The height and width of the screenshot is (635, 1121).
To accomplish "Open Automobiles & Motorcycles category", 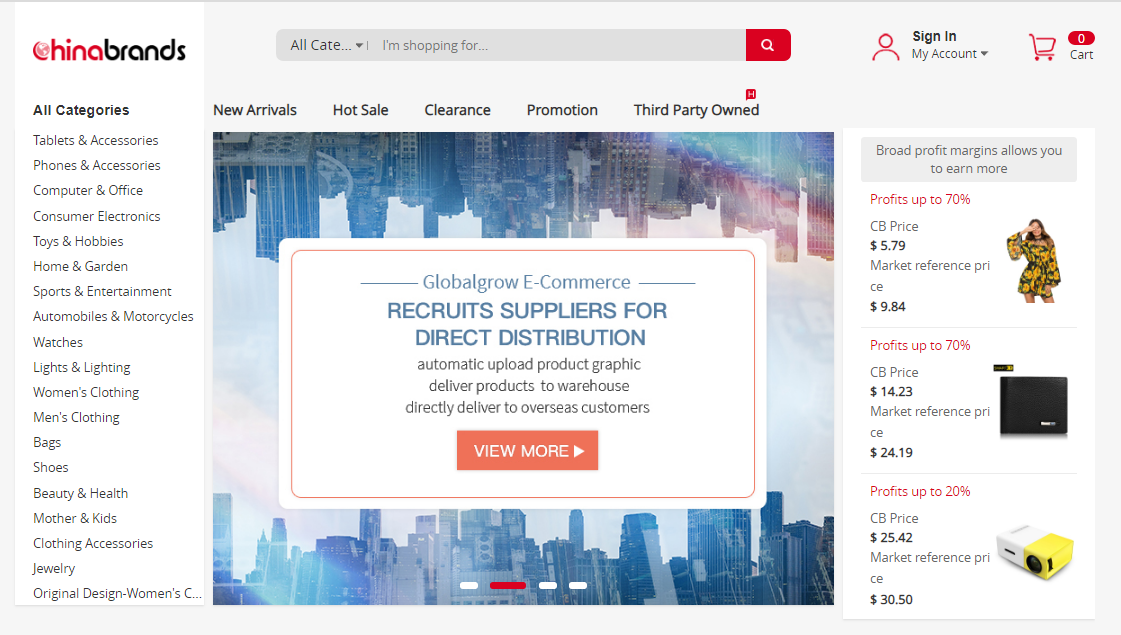I will click(x=113, y=316).
